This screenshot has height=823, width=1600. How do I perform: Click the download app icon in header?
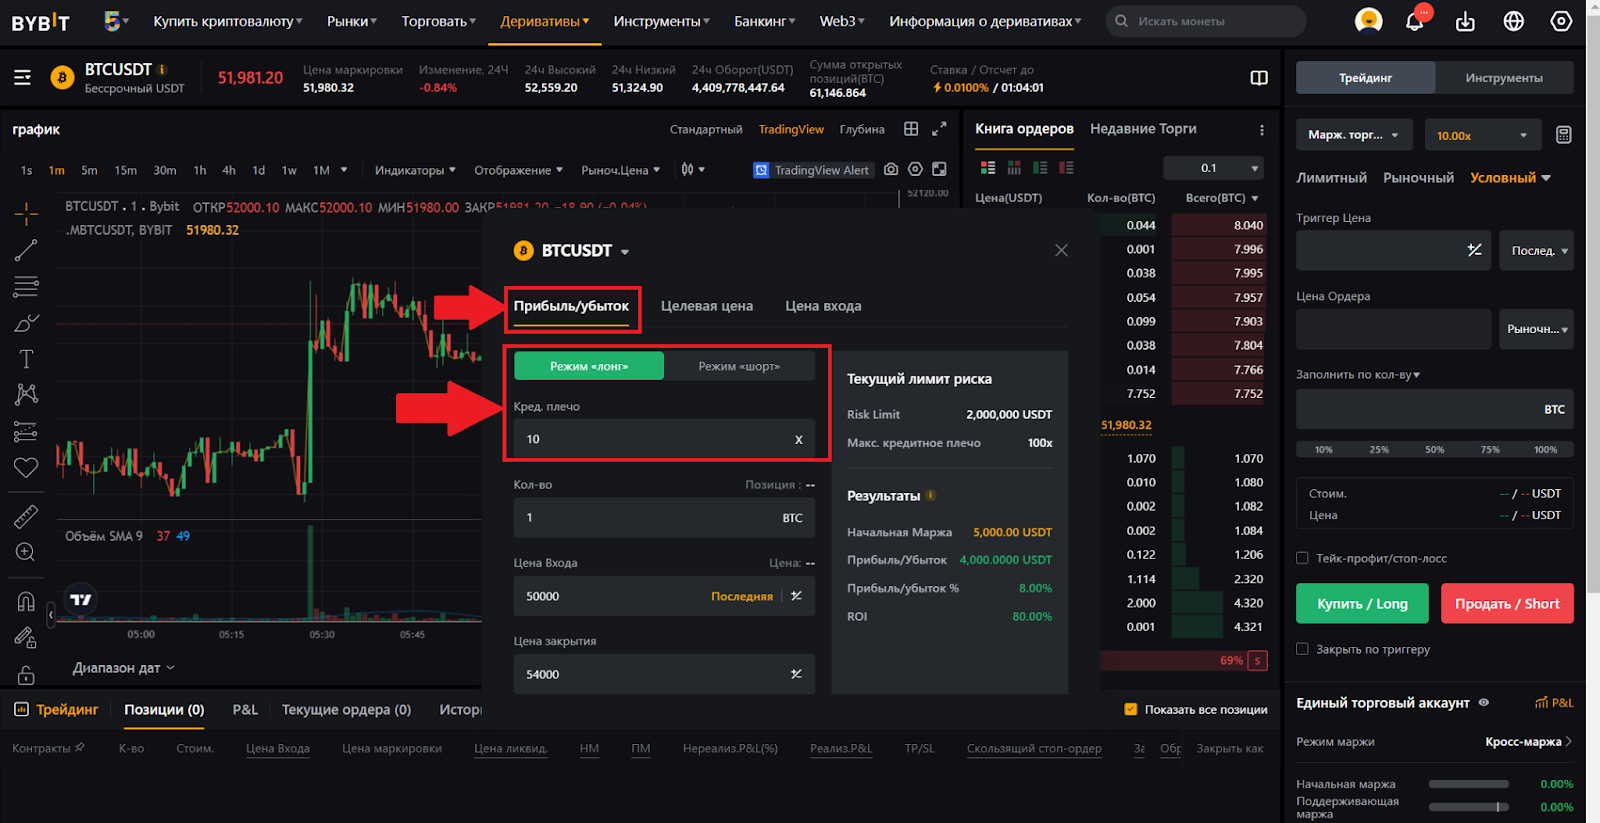[x=1465, y=21]
